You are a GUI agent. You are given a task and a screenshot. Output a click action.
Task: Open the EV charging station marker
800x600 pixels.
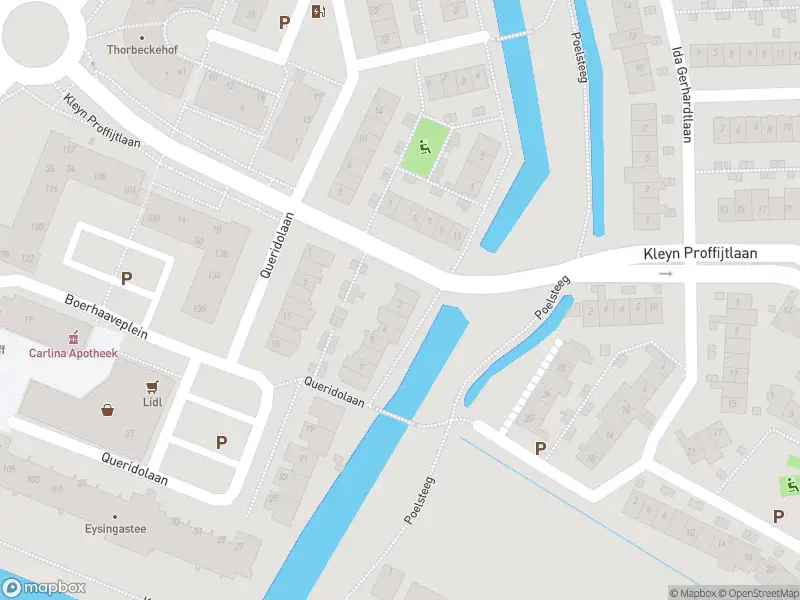point(318,11)
